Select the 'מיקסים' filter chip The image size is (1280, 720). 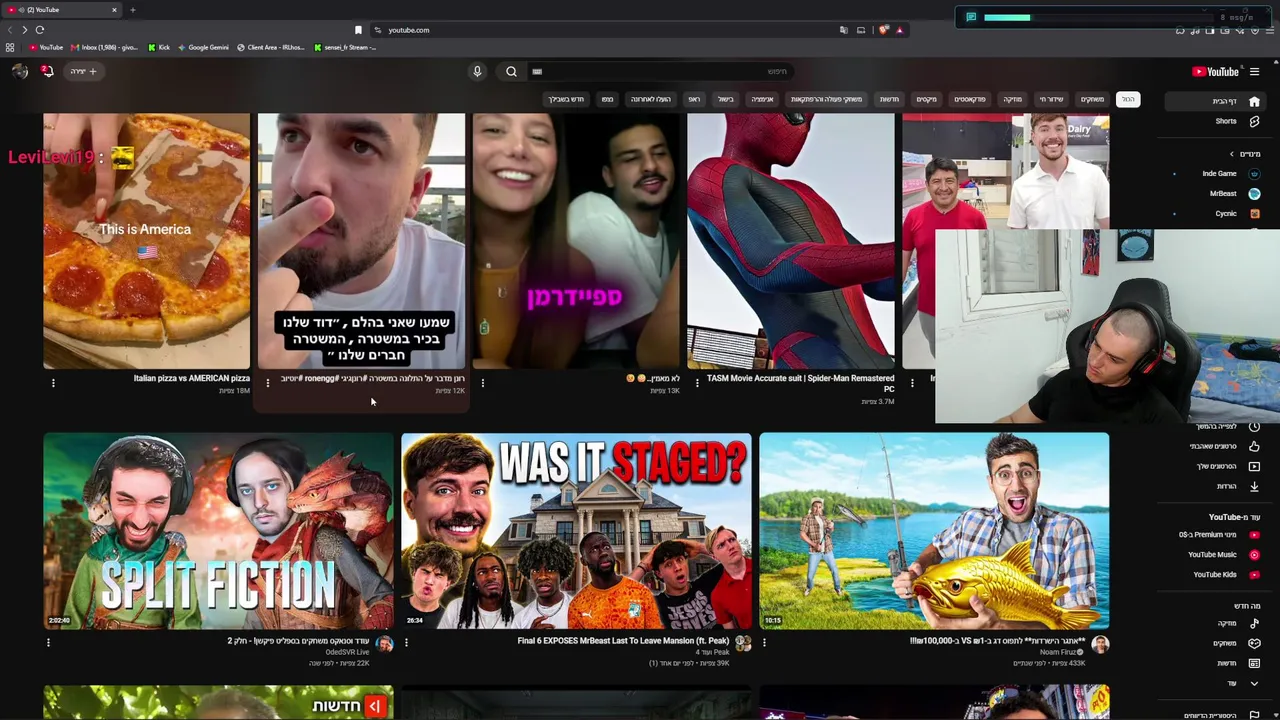pyautogui.click(x=926, y=99)
